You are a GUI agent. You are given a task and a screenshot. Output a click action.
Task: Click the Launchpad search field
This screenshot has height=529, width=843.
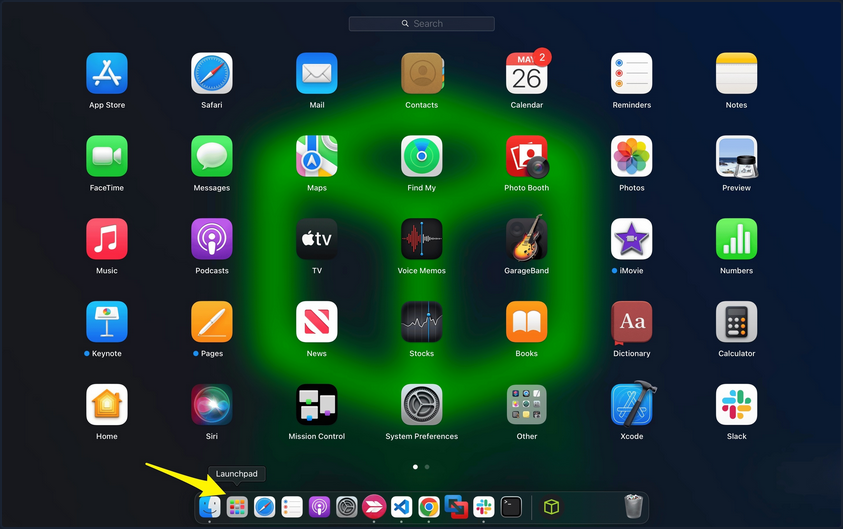(x=422, y=24)
